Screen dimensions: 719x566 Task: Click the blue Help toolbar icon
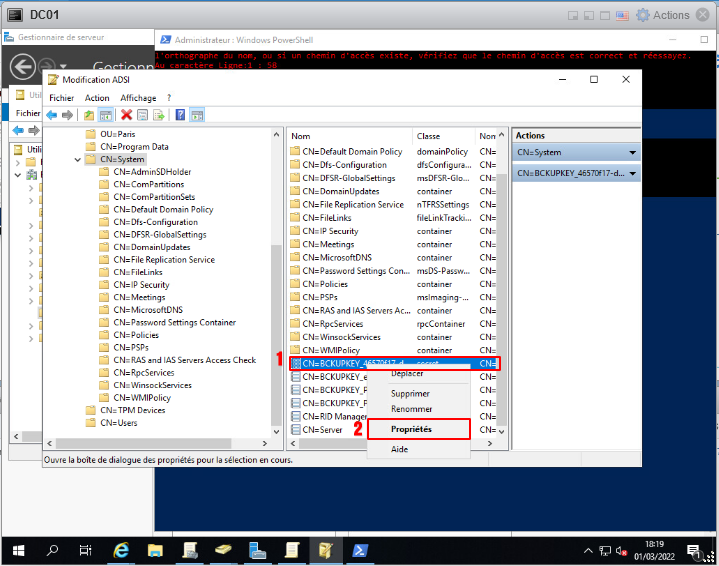[x=180, y=115]
